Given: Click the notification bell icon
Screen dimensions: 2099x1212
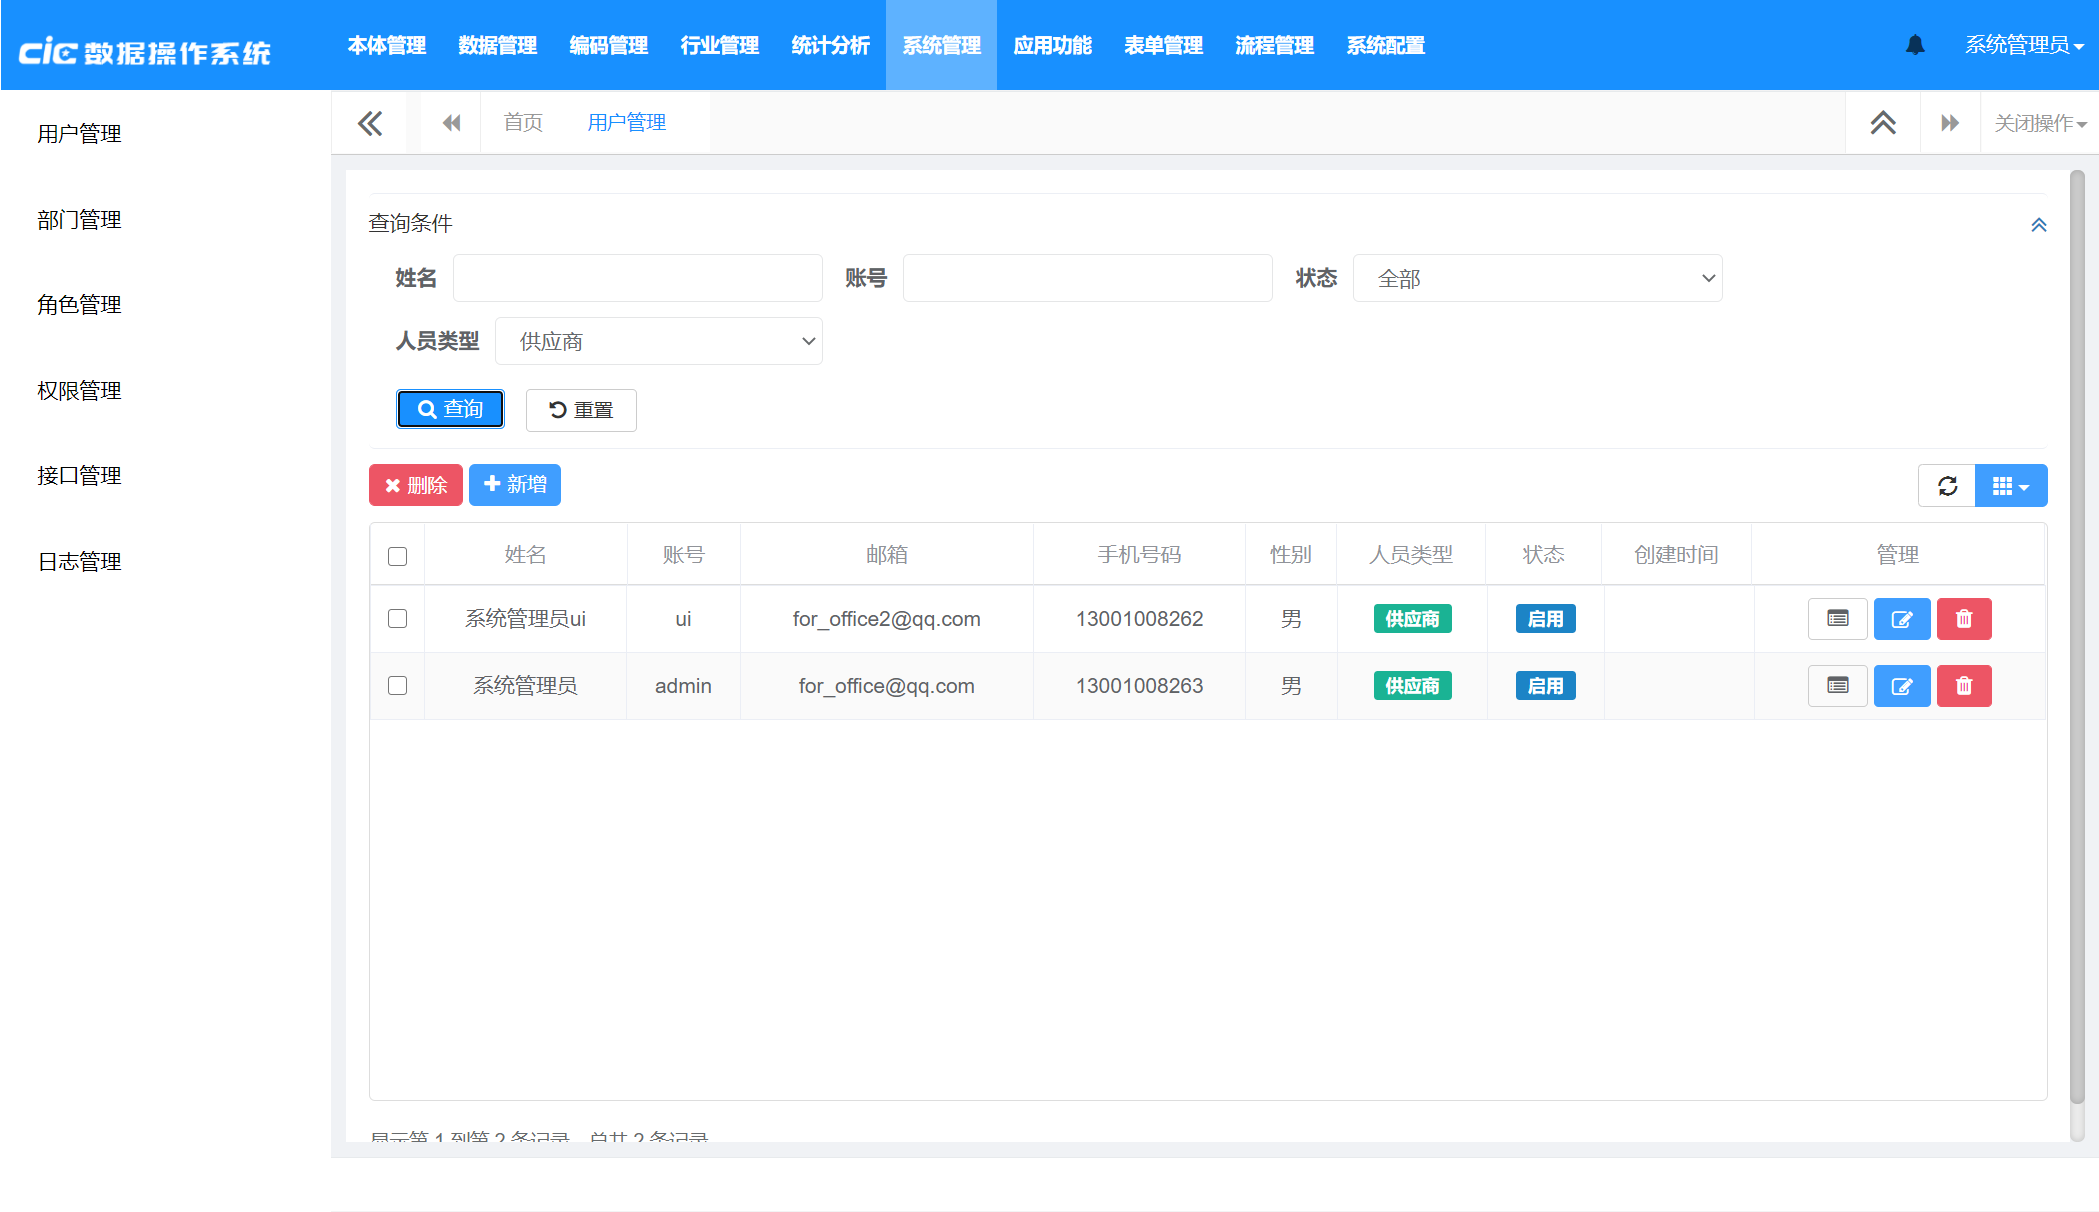Looking at the screenshot, I should click(1914, 45).
